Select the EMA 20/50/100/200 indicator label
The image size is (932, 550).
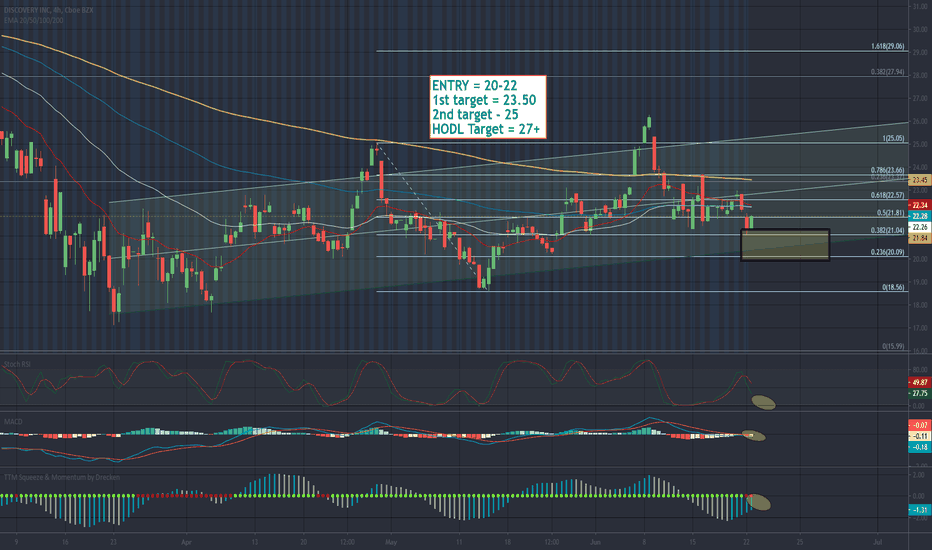pos(33,20)
